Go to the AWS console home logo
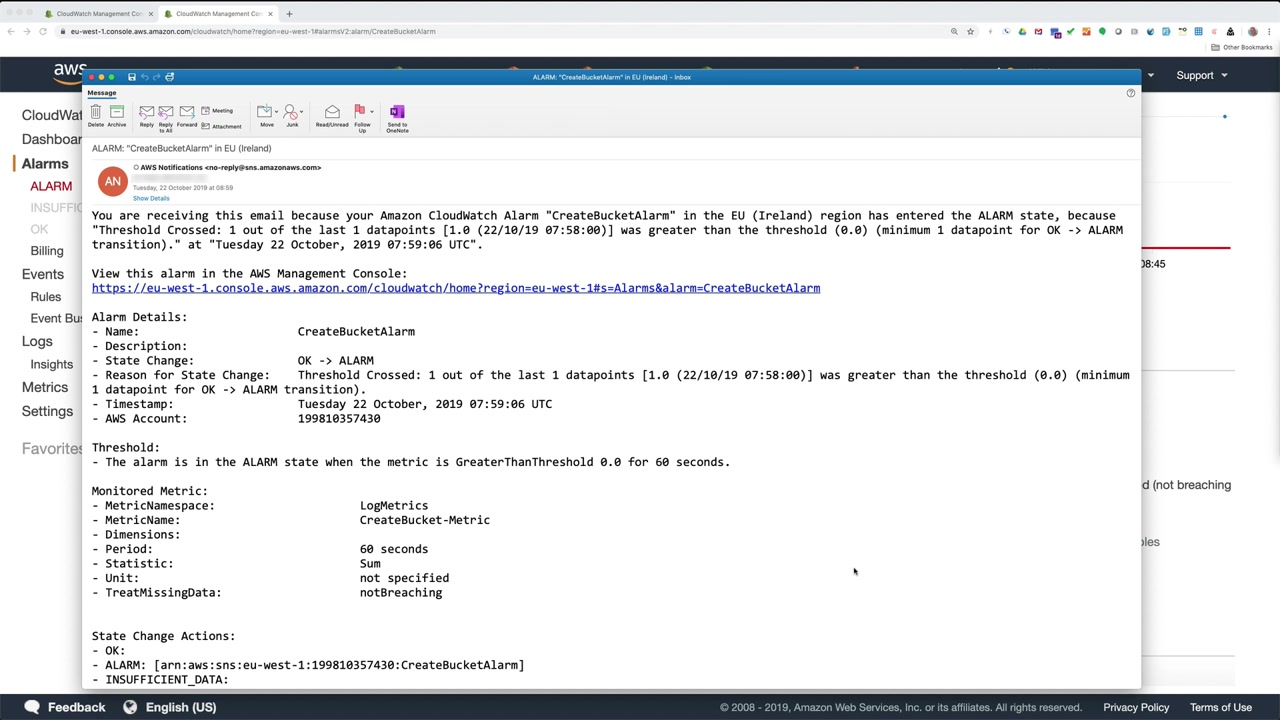This screenshot has width=1280, height=720. click(x=70, y=72)
